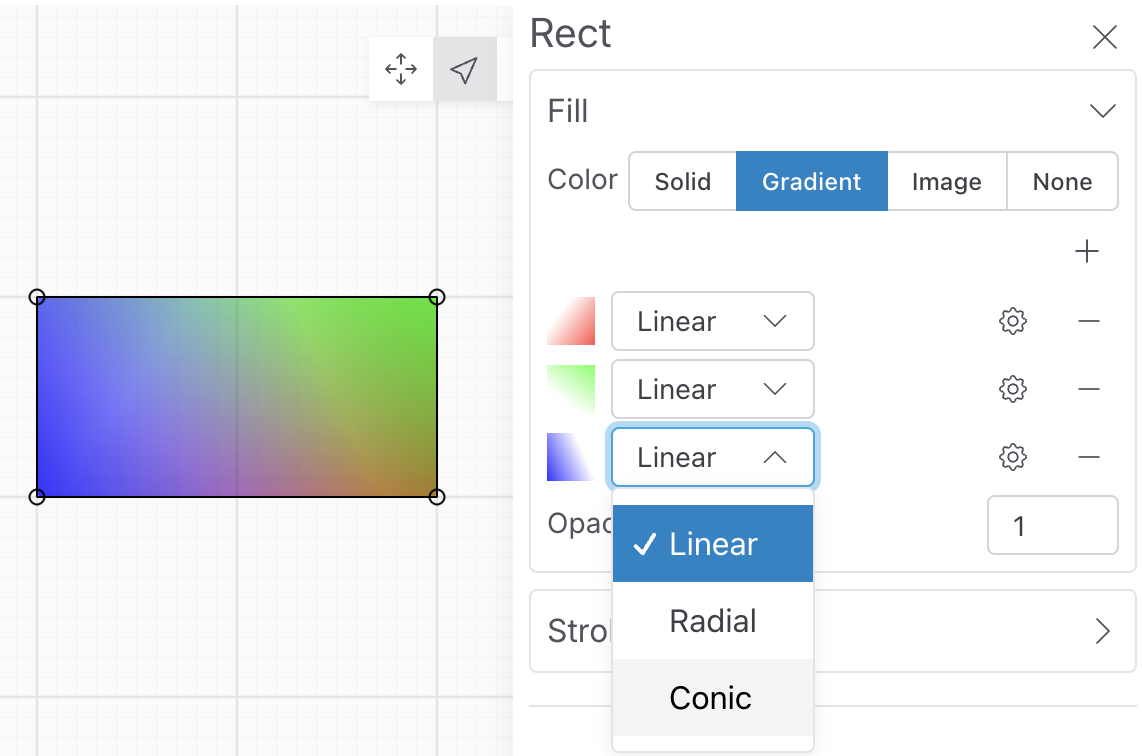
Task: Expand the Stroke section
Action: (1102, 631)
